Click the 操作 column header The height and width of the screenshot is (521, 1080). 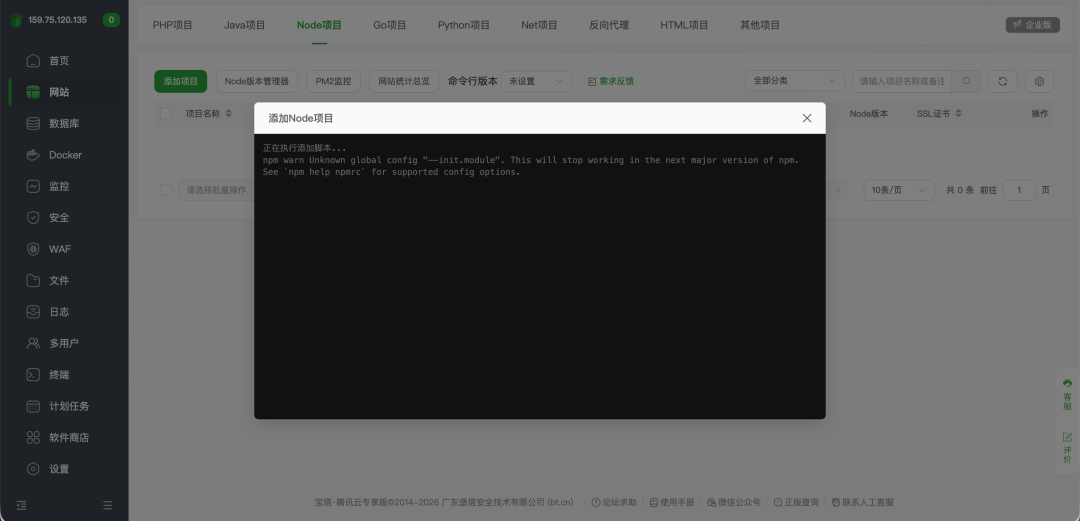tap(1039, 114)
